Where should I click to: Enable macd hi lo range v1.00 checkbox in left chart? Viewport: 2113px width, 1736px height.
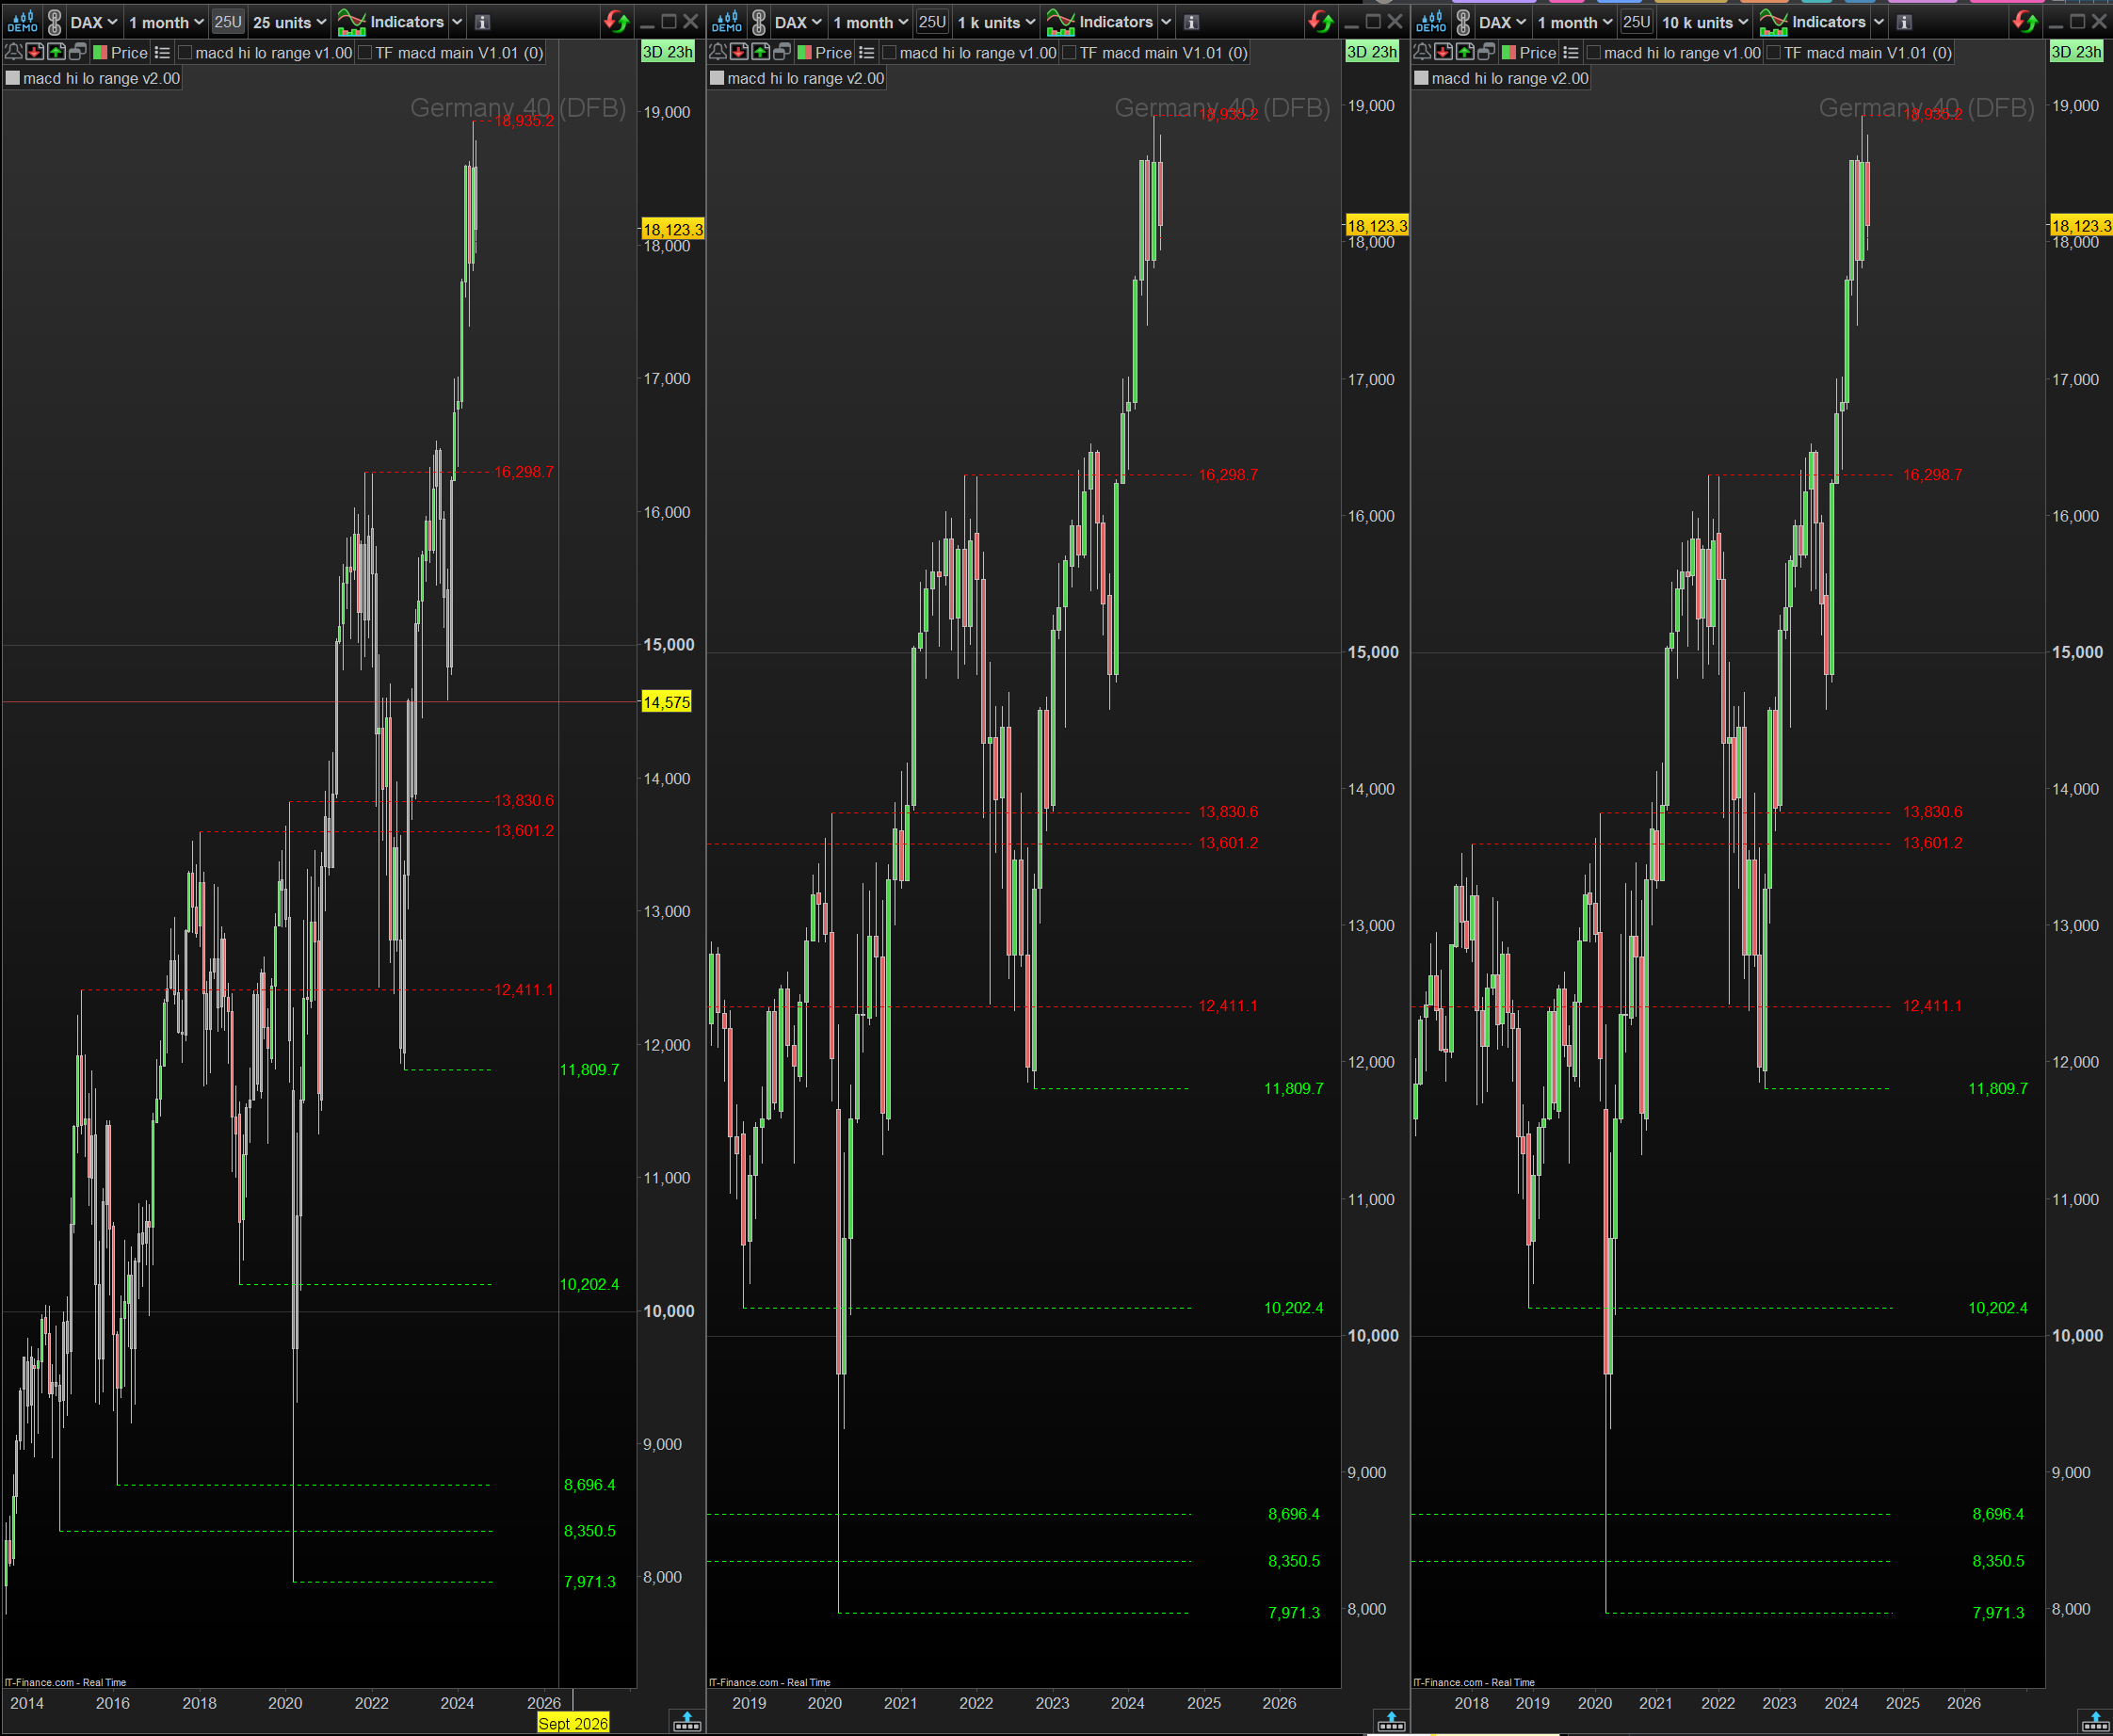click(x=185, y=53)
